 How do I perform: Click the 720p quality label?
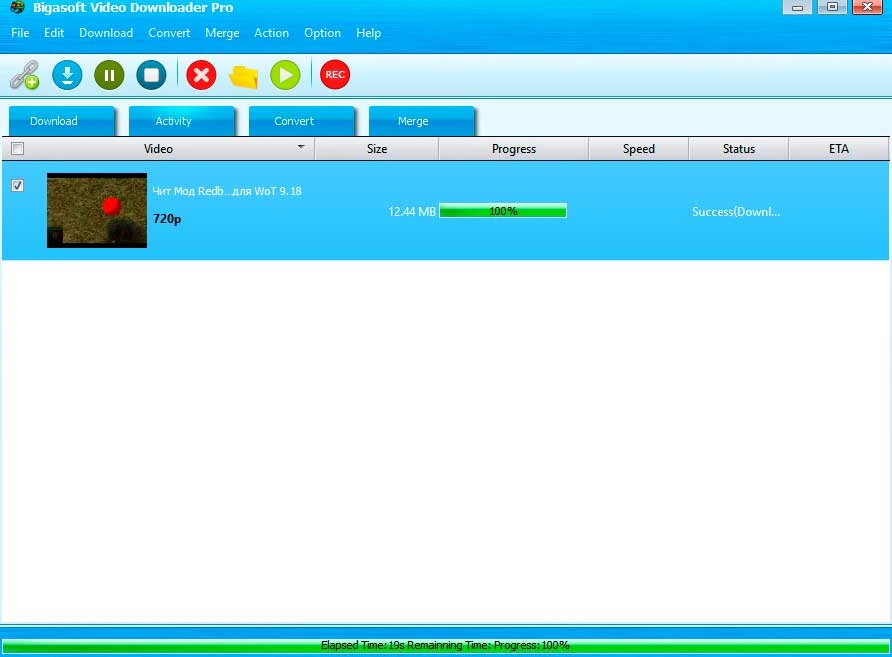click(x=167, y=218)
